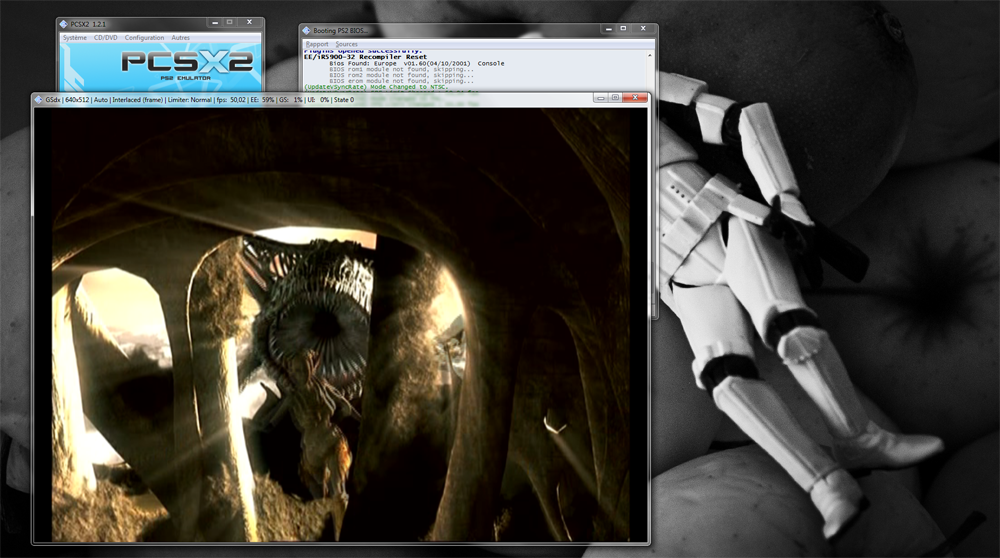Click the PCSX2 PS2 Emulator logo banner

[x=161, y=68]
